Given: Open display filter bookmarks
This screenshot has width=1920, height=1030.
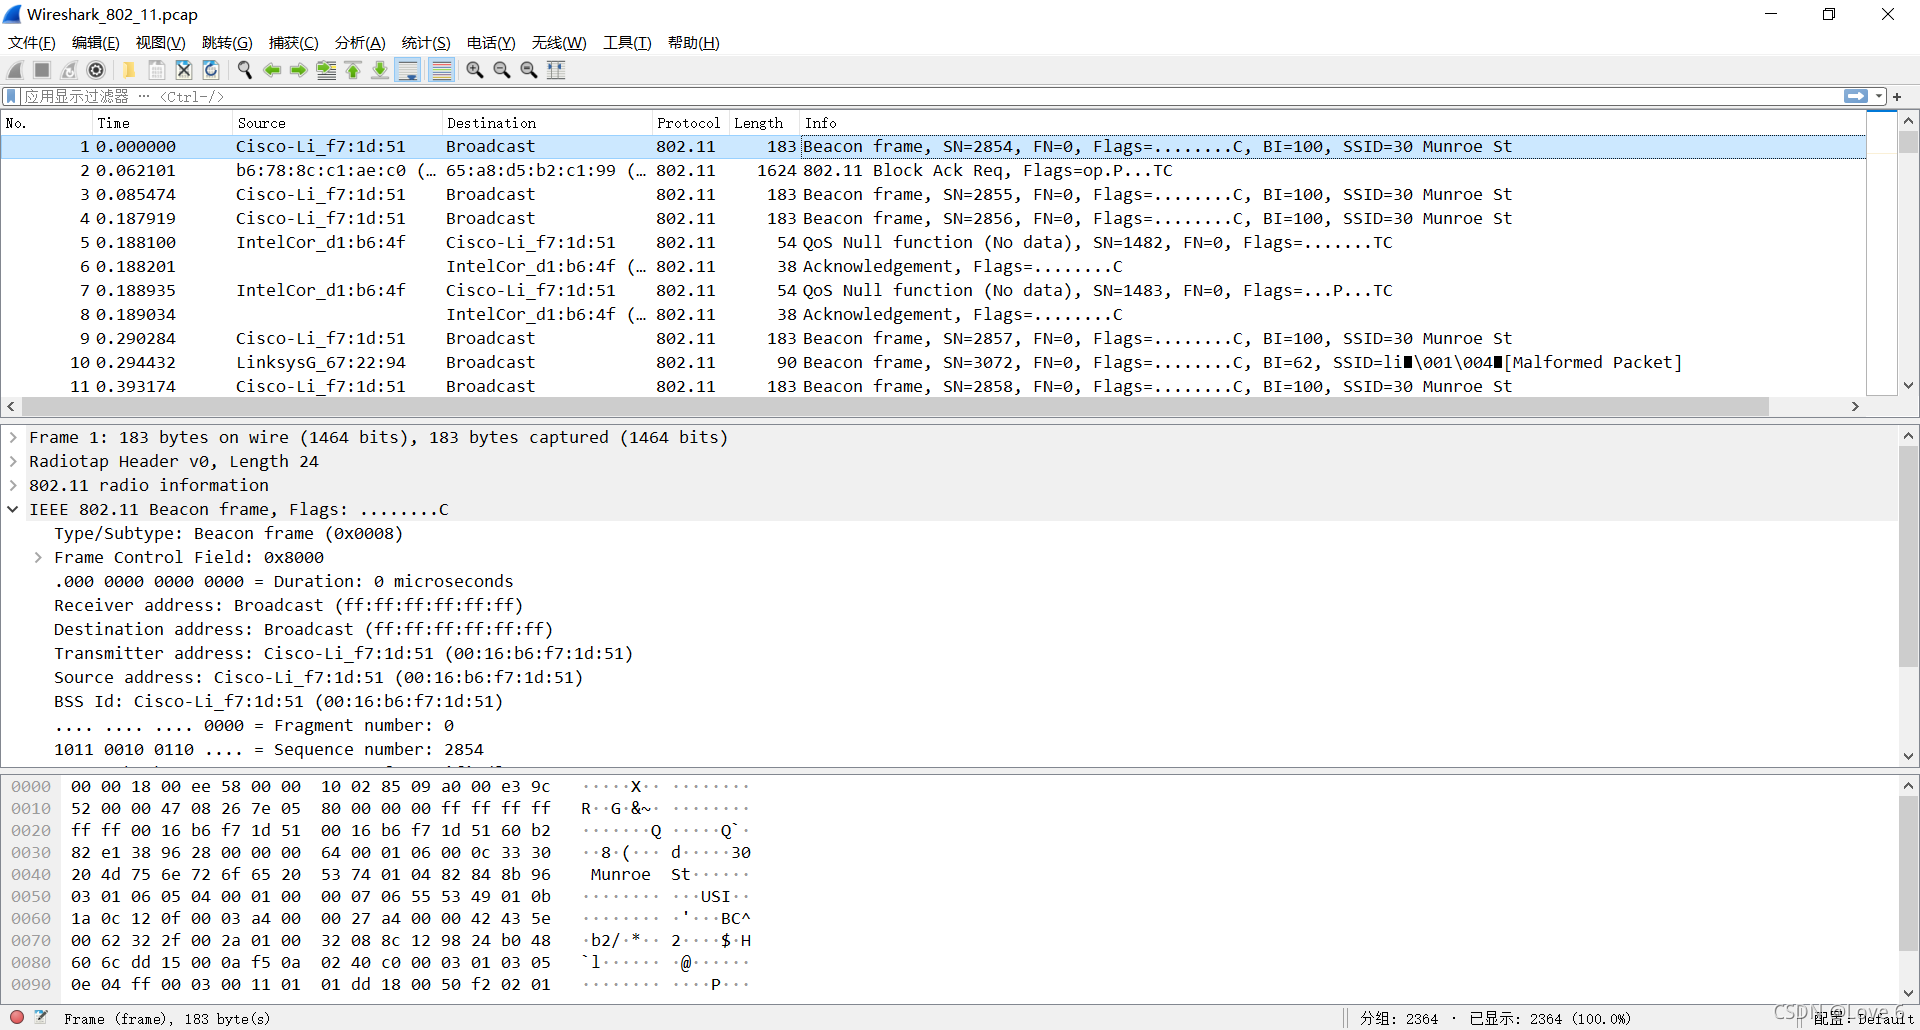Looking at the screenshot, I should pos(11,96).
